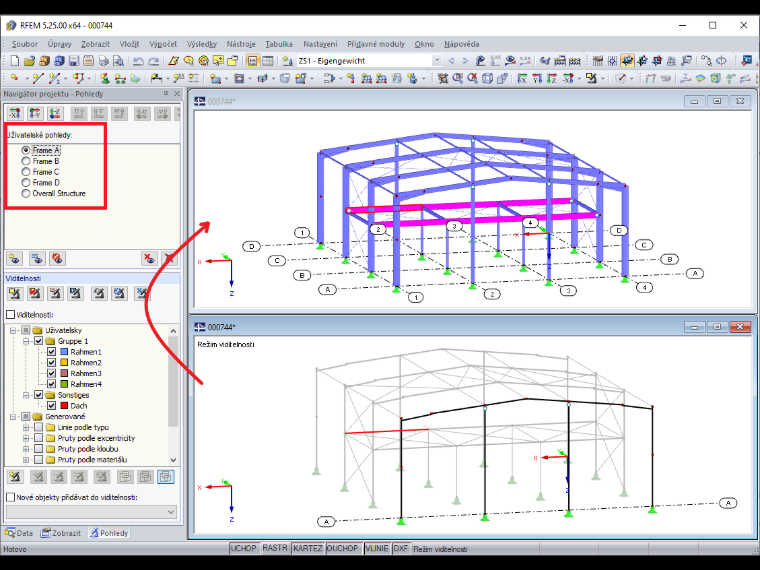The height and width of the screenshot is (570, 760).
Task: Enable Nové objekty přidávat do viditelnosti checkbox
Action: (x=10, y=497)
